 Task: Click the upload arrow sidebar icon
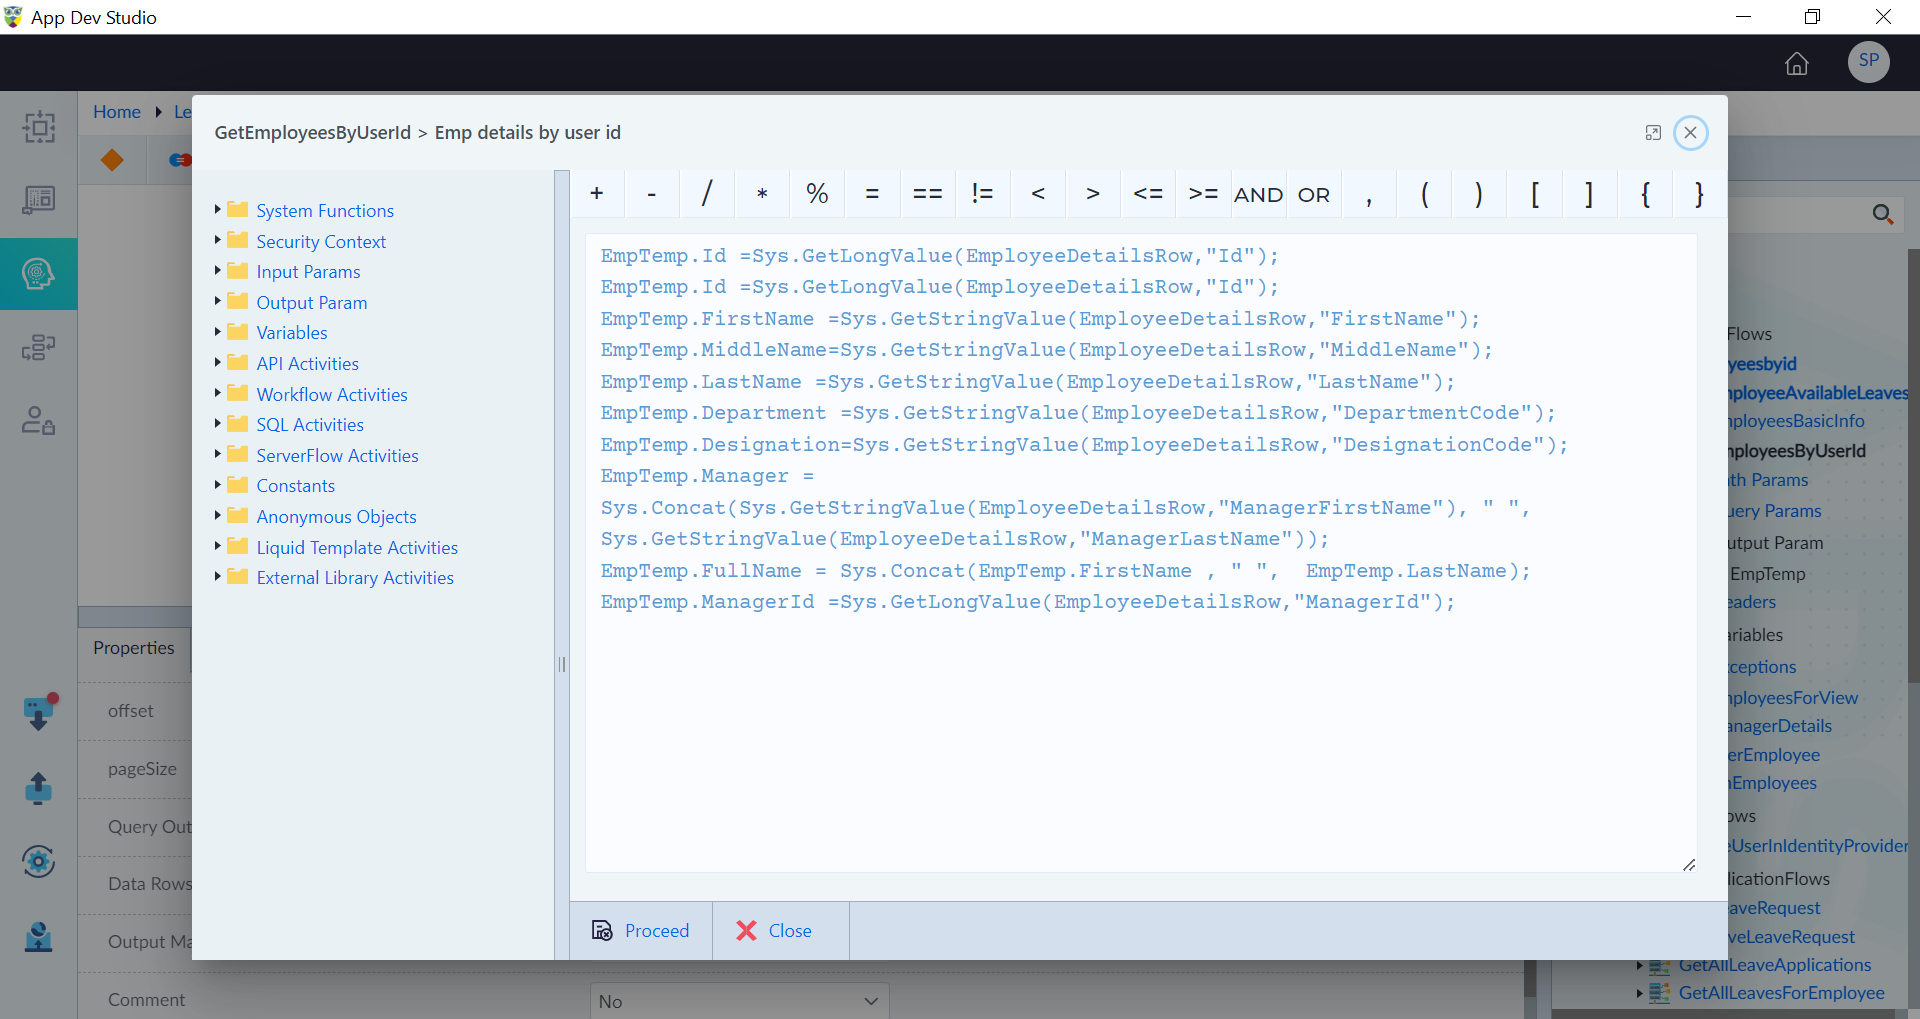(x=38, y=788)
